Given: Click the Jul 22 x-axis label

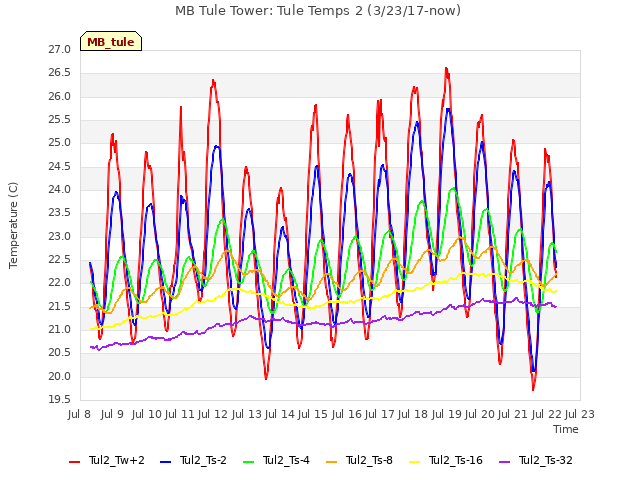Looking at the screenshot, I should (x=546, y=414).
